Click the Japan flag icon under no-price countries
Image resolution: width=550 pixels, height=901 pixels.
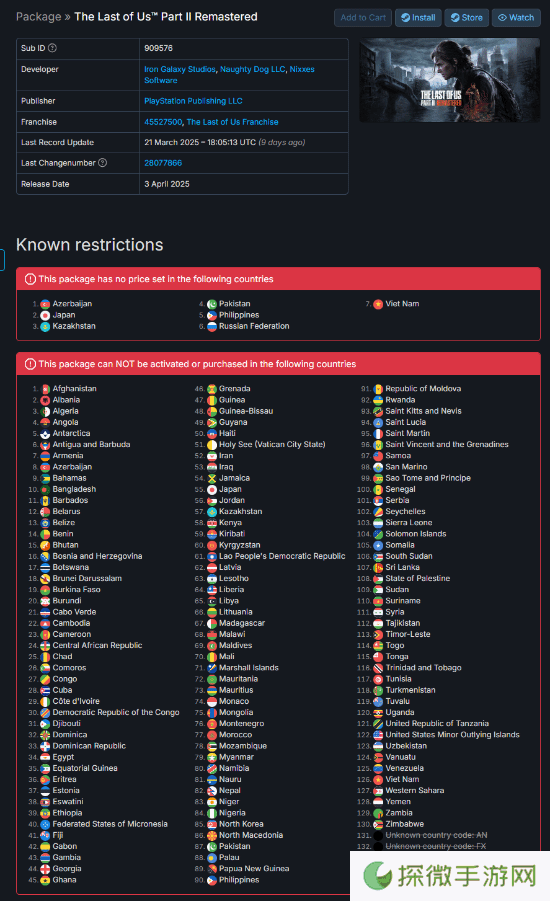click(45, 315)
